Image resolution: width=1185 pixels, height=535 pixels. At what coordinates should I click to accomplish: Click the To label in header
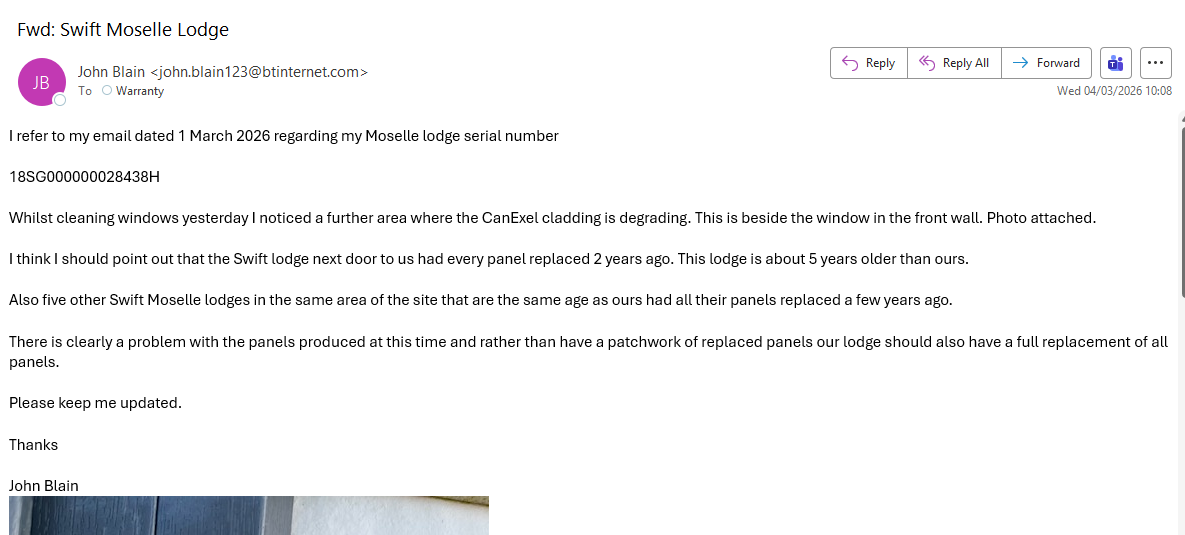85,91
